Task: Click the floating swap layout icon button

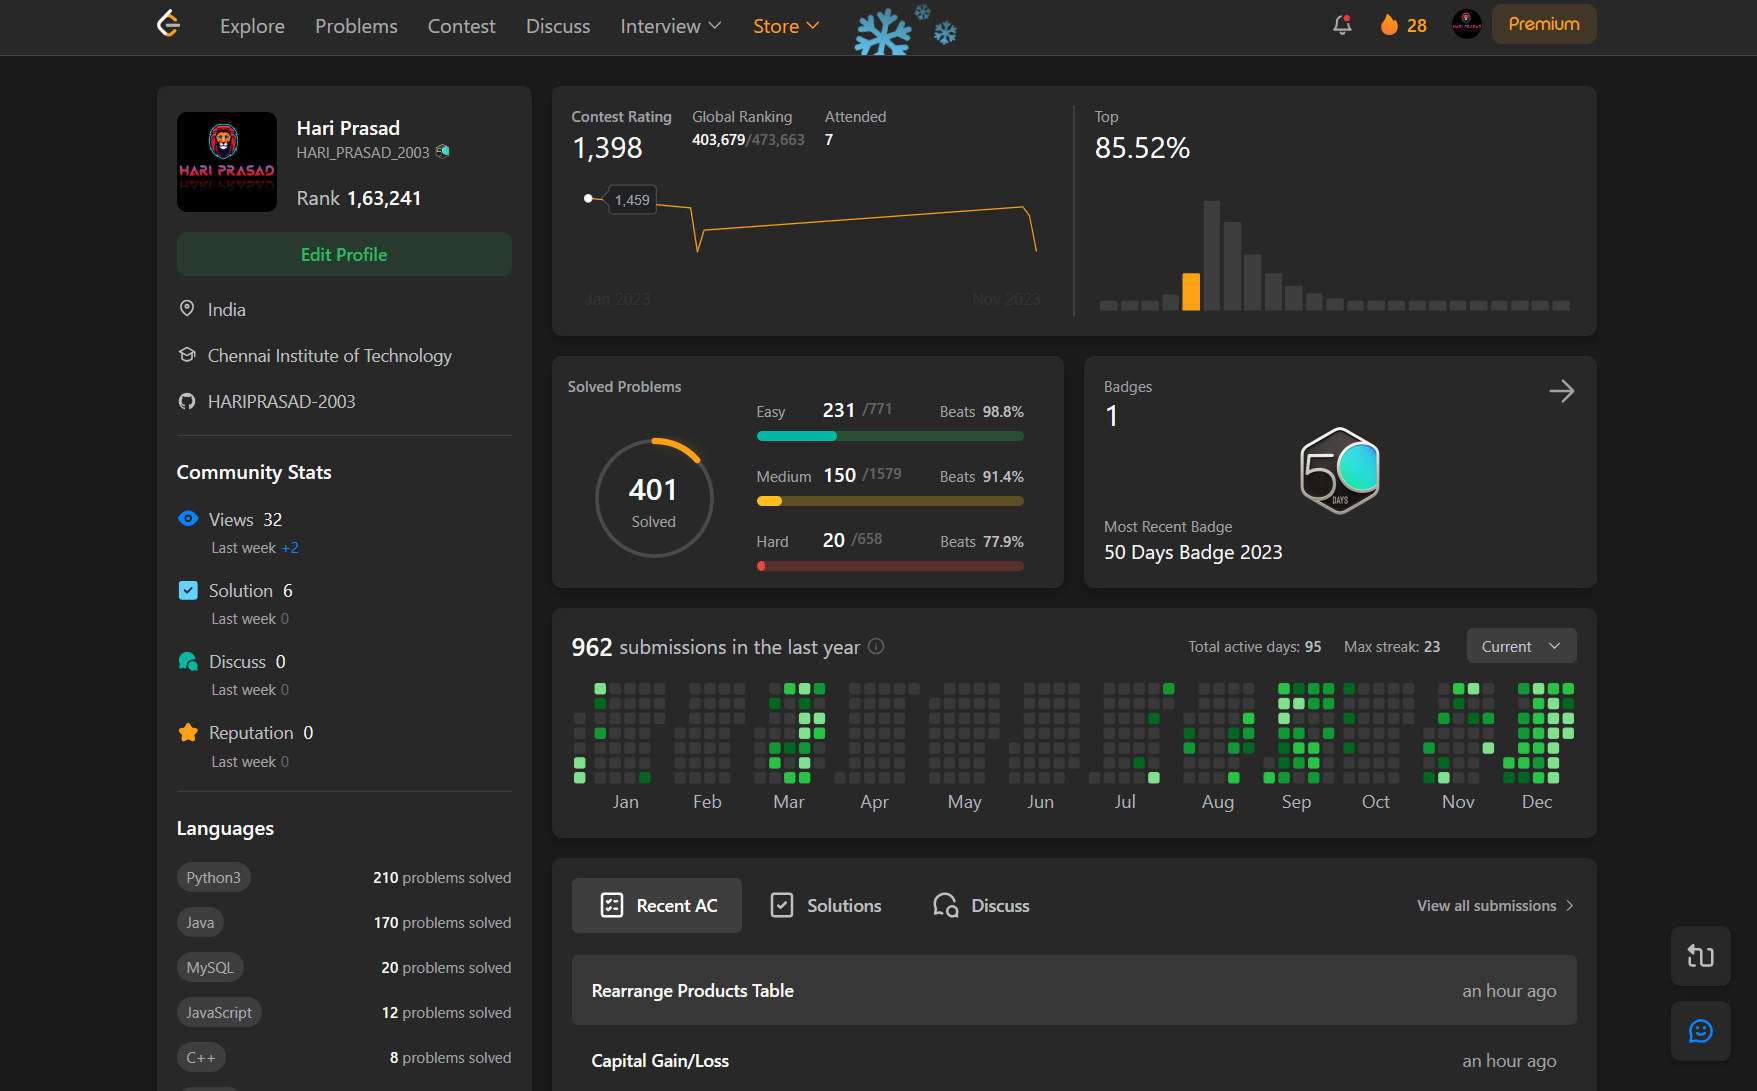Action: coord(1700,956)
